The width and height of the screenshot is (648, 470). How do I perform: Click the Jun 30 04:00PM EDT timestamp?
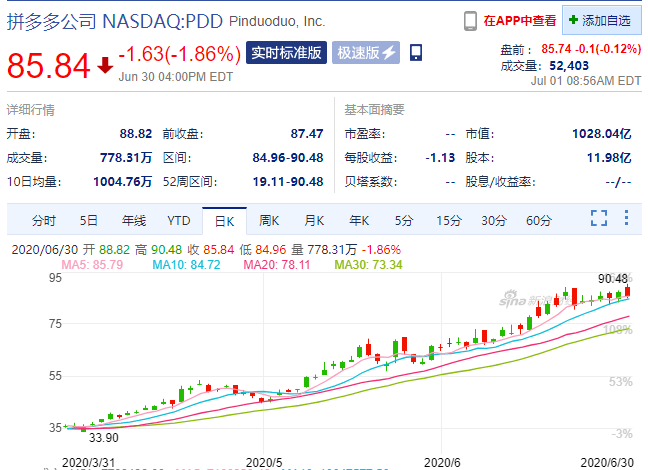point(176,77)
